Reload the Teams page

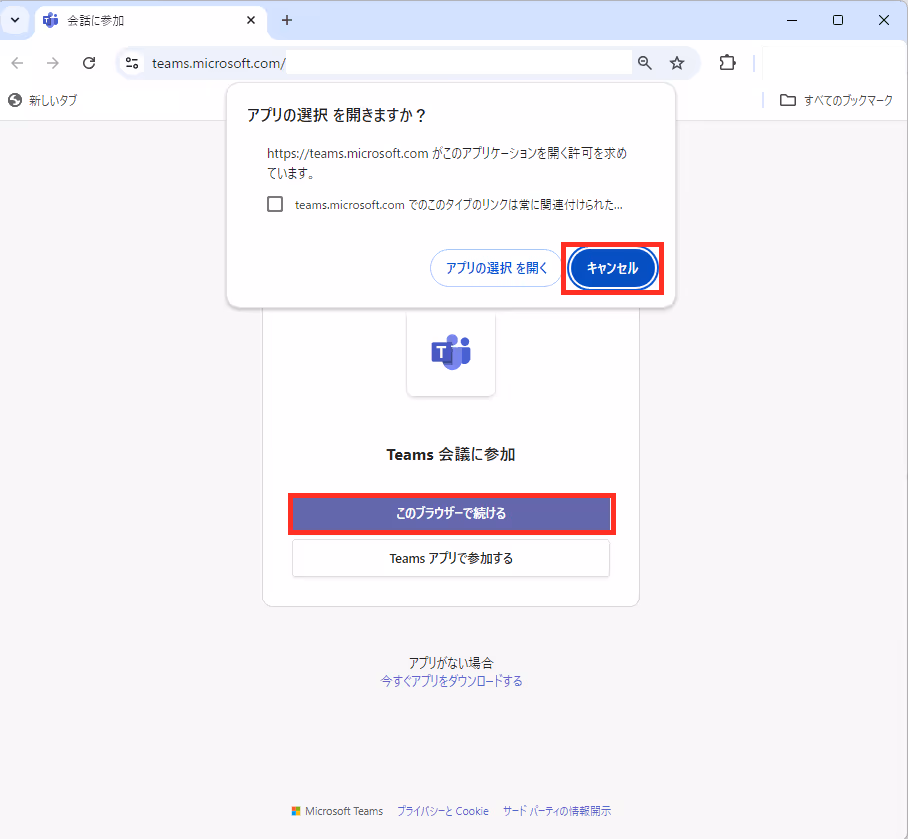89,63
